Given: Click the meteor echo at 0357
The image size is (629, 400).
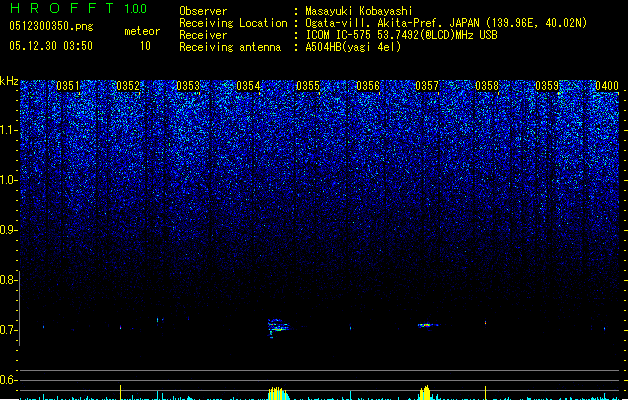Looking at the screenshot, I should tap(428, 325).
